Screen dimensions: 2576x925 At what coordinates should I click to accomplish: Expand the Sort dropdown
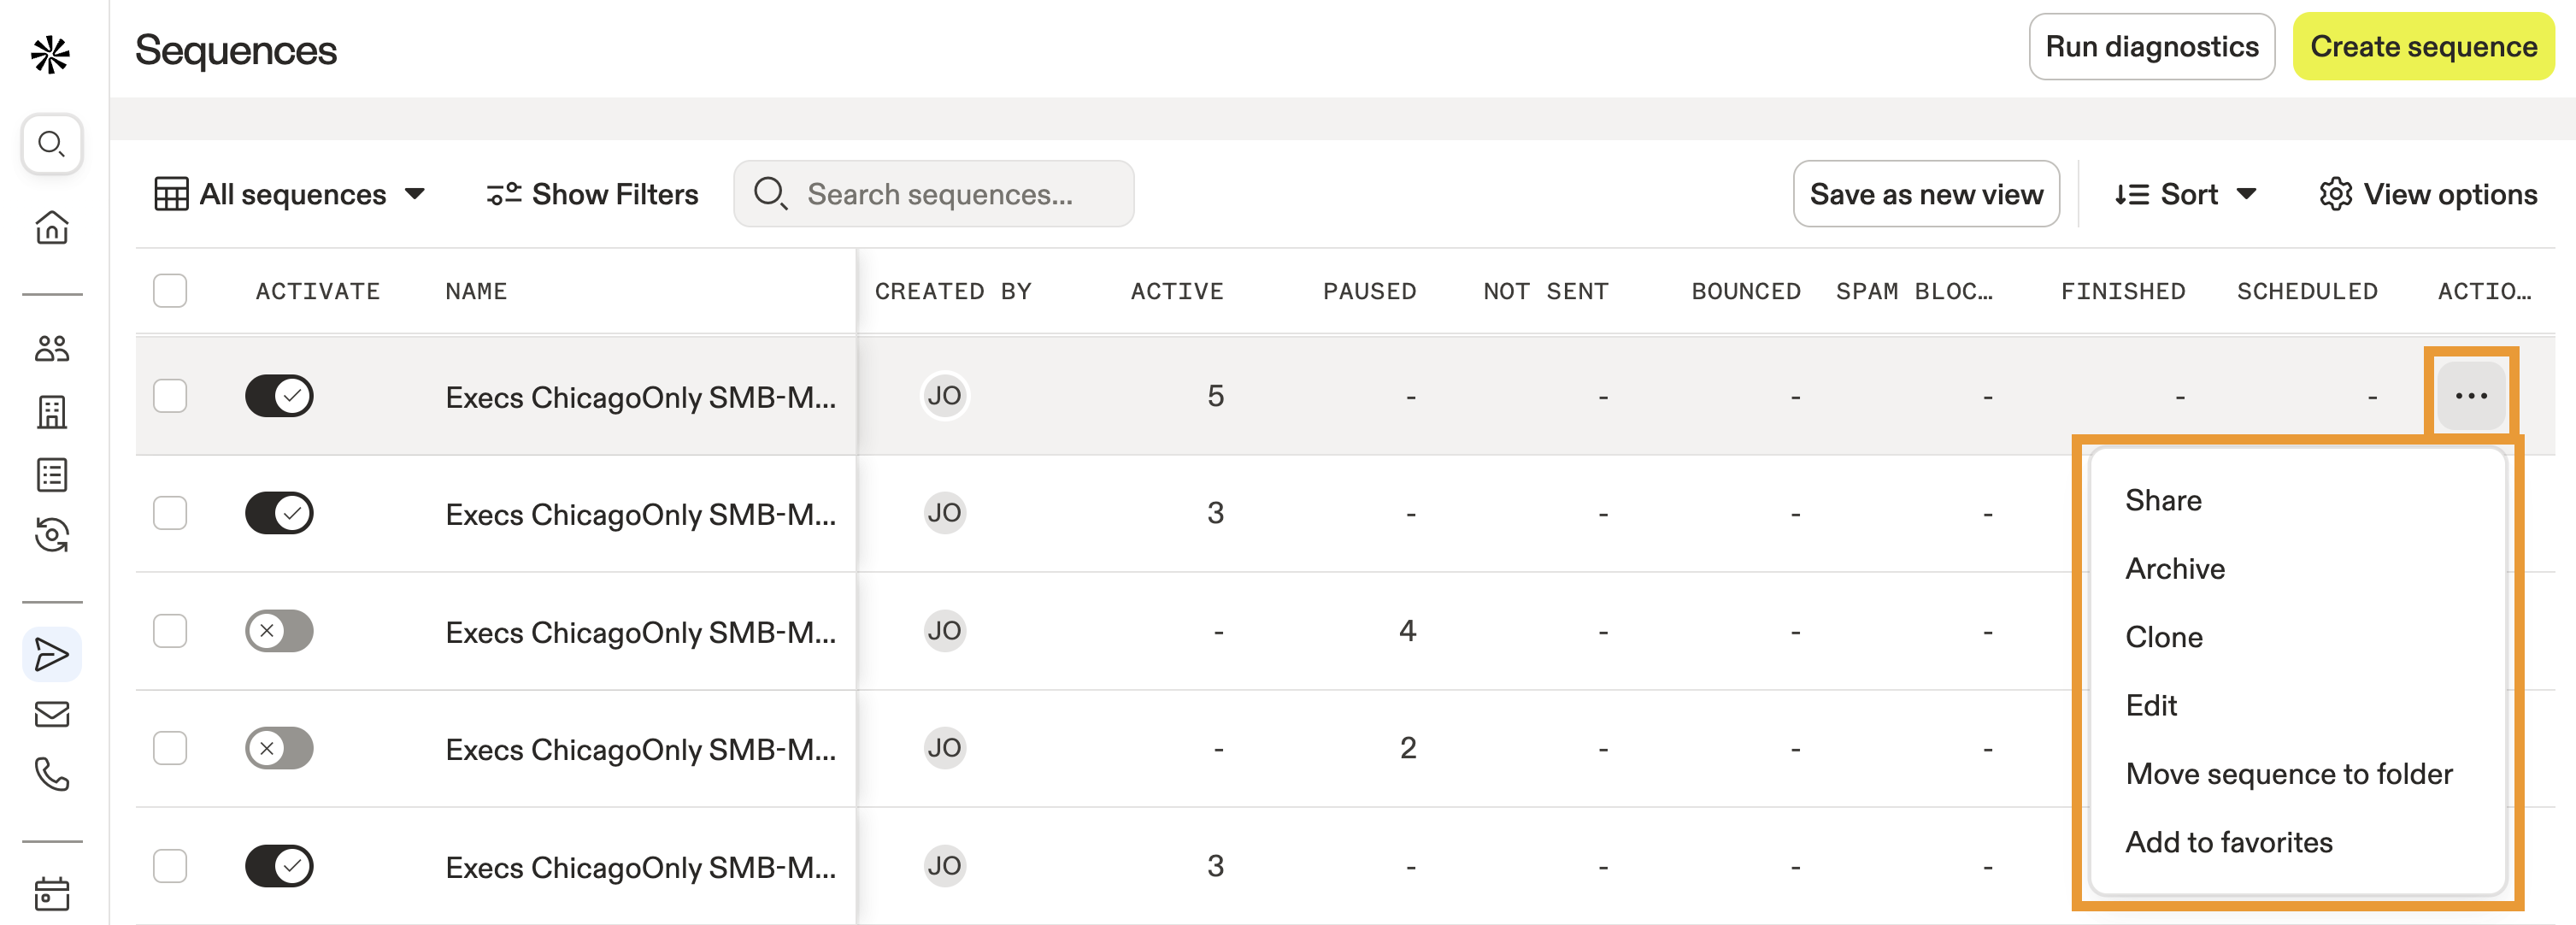(x=2185, y=194)
